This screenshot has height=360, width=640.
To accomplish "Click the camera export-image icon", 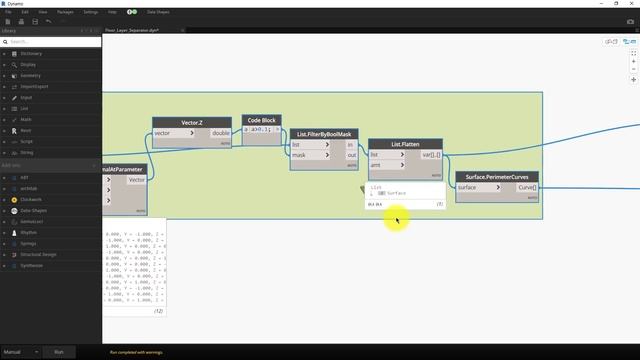I will [630, 22].
